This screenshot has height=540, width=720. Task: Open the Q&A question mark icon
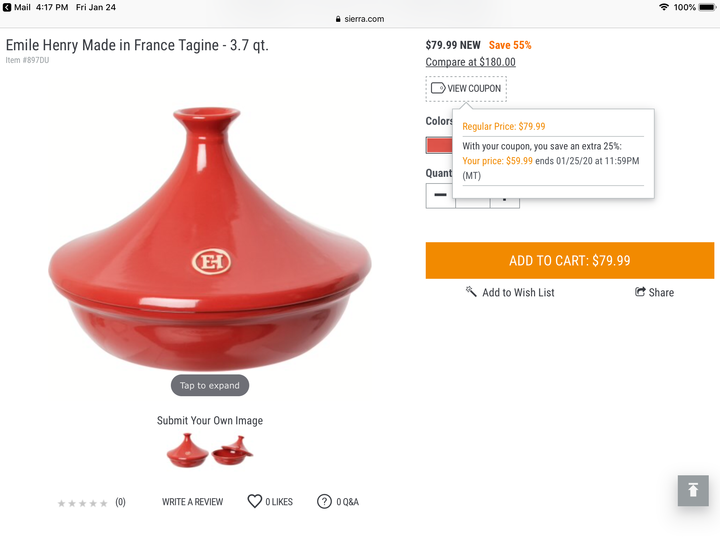[324, 501]
